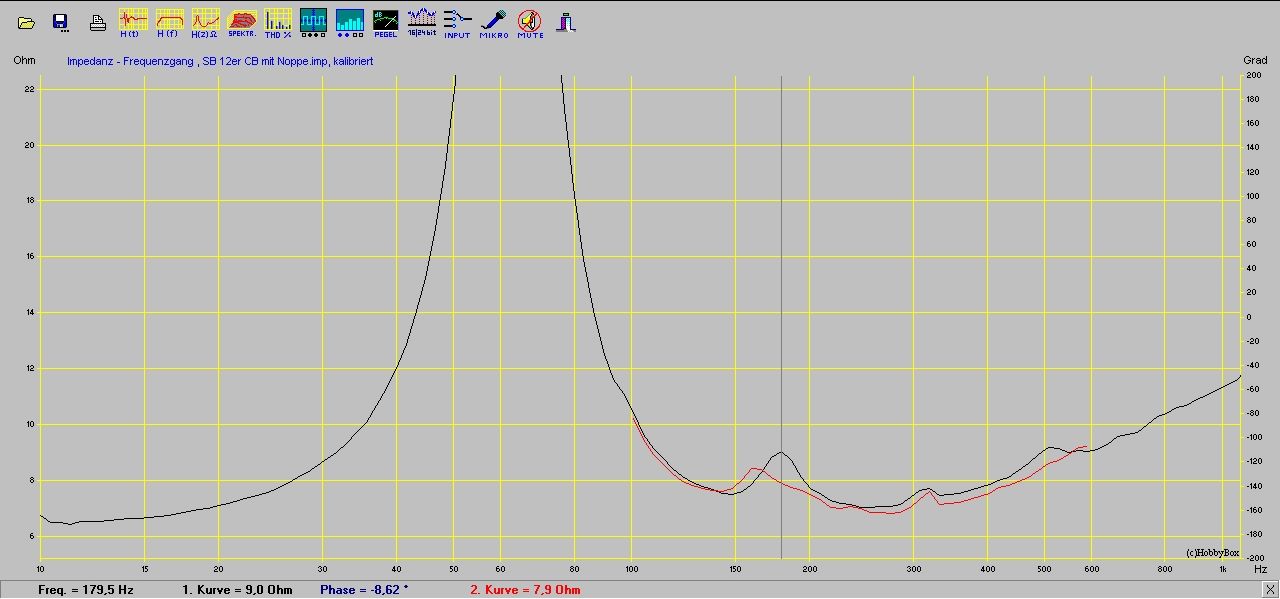Open the PEGEL level settings

[x=385, y=22]
